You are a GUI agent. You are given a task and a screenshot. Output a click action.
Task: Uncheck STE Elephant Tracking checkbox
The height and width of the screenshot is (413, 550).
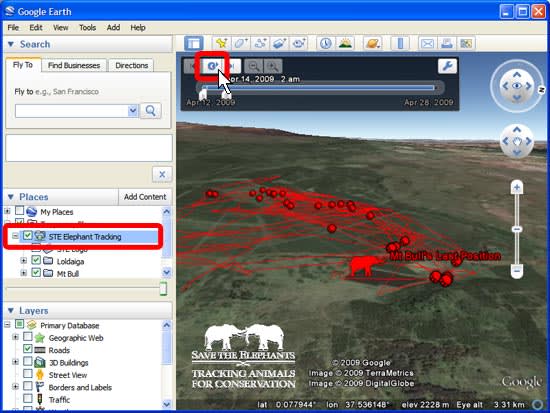pos(27,236)
